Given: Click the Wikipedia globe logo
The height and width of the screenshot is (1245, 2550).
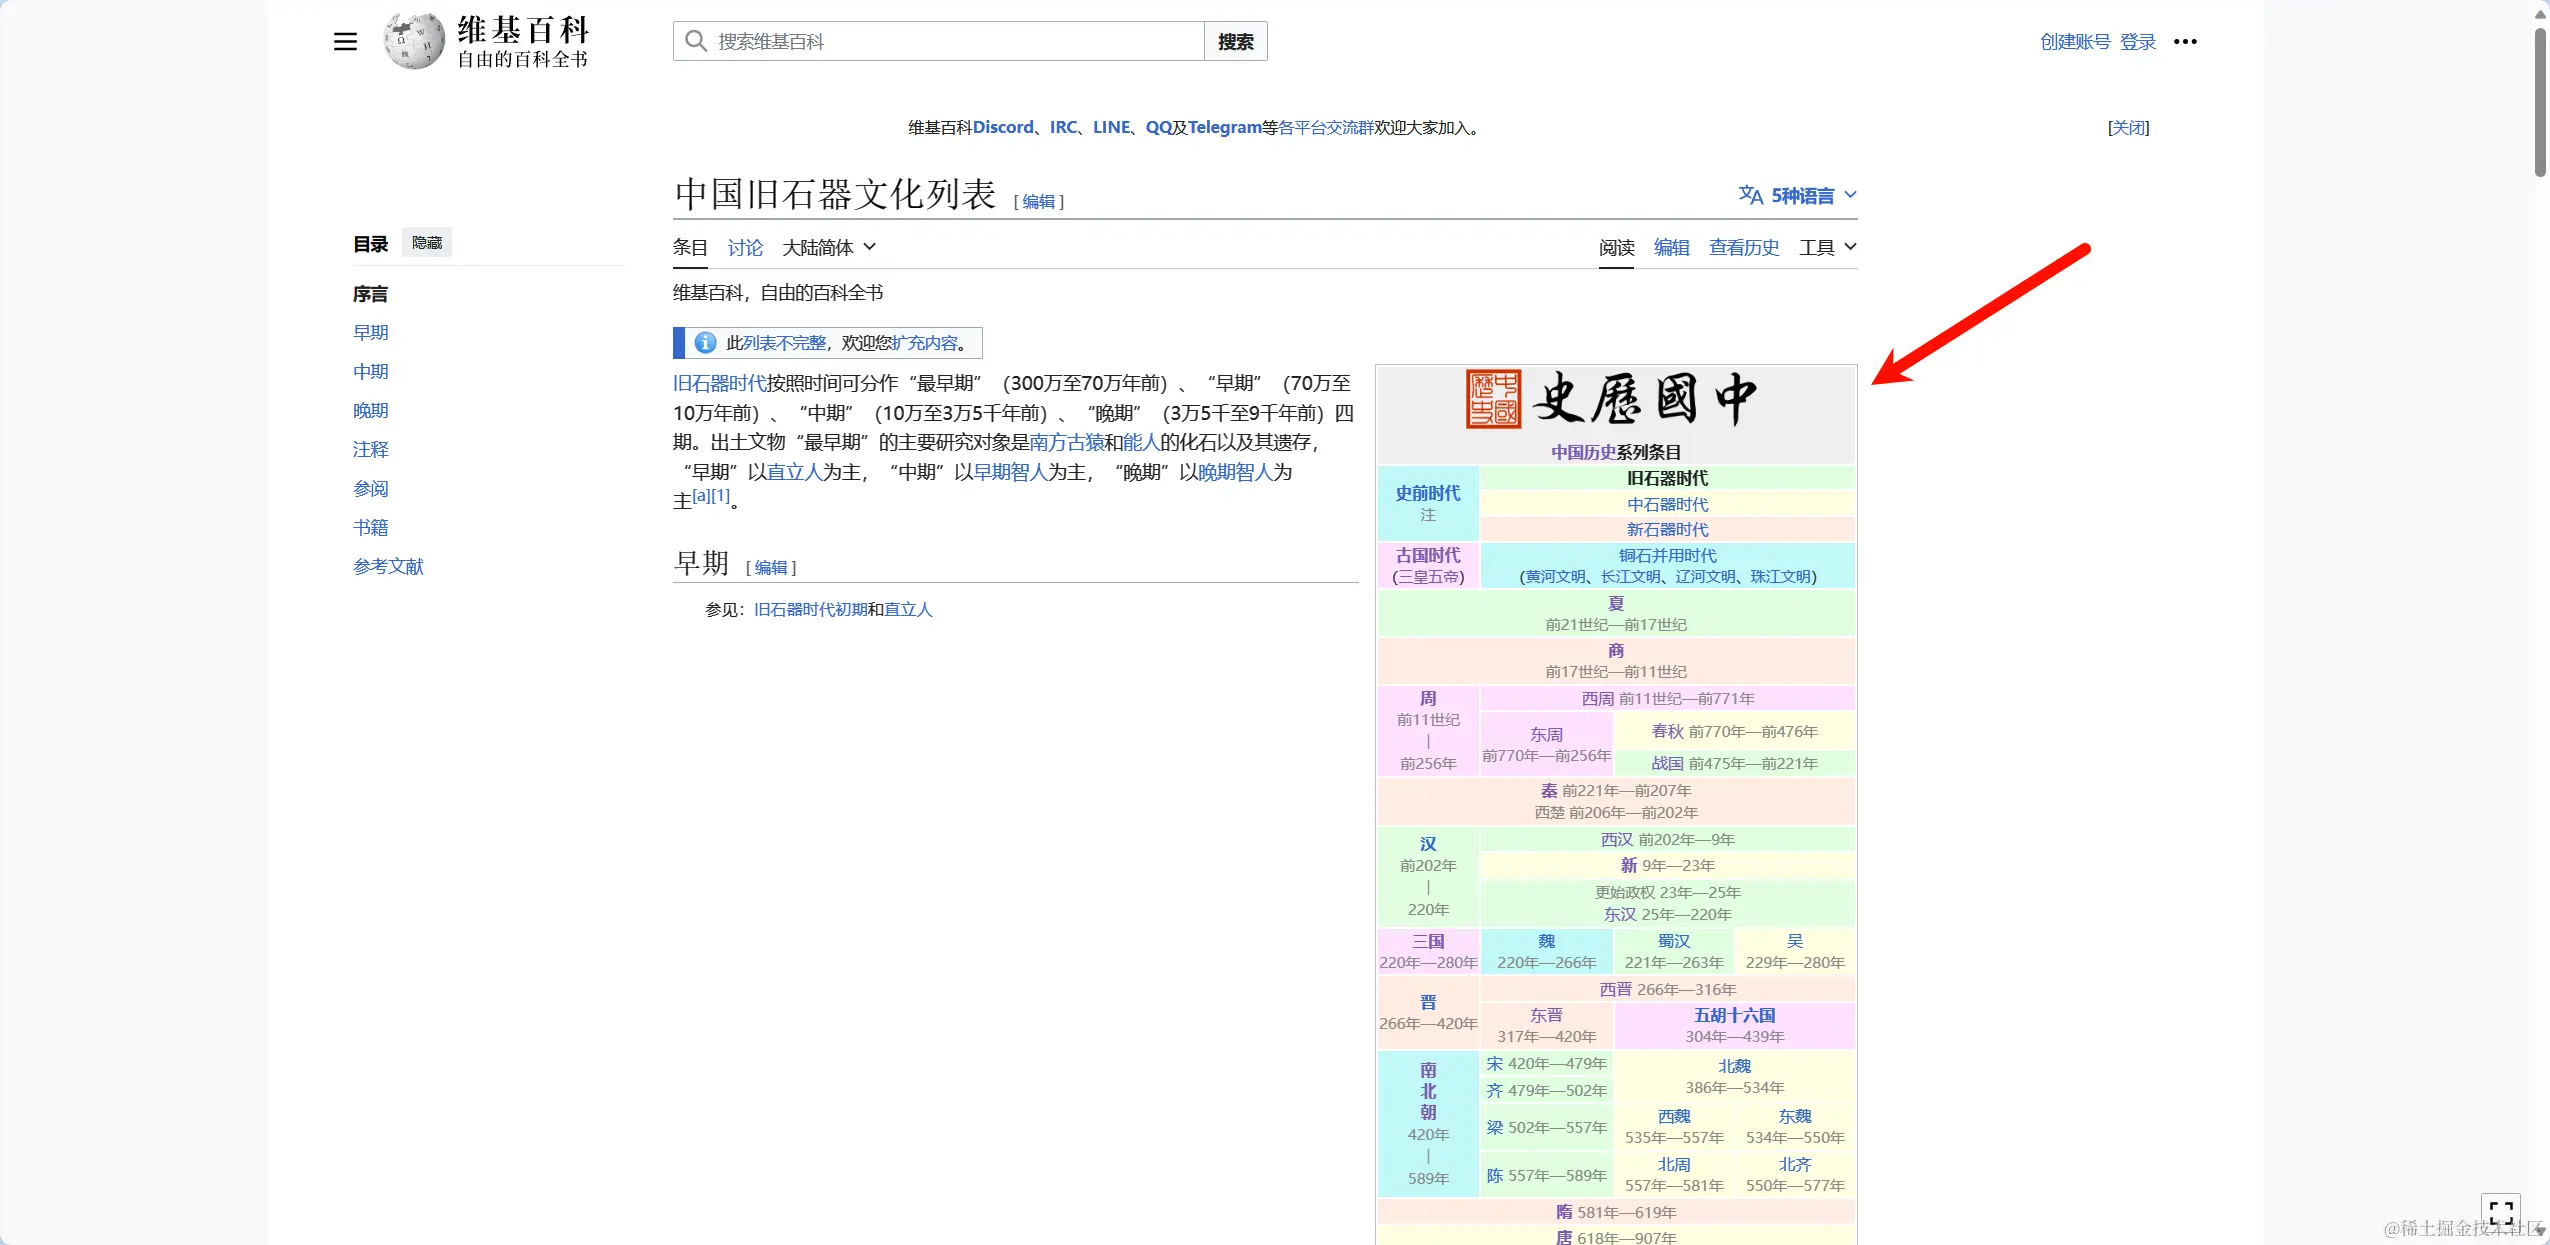Looking at the screenshot, I should [x=414, y=41].
